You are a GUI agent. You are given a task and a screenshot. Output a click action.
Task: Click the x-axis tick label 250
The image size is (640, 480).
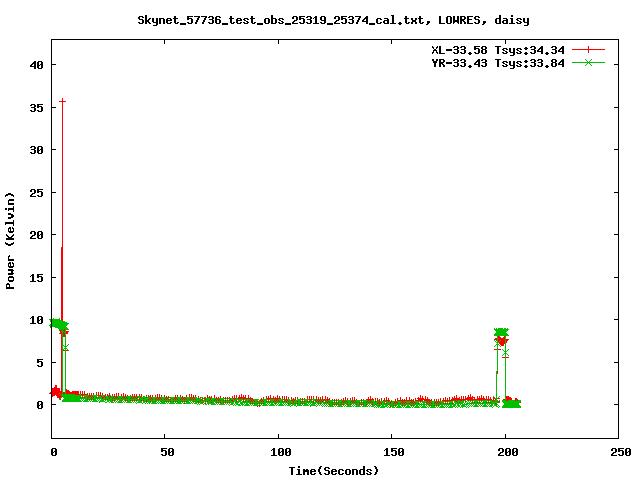[x=620, y=452]
